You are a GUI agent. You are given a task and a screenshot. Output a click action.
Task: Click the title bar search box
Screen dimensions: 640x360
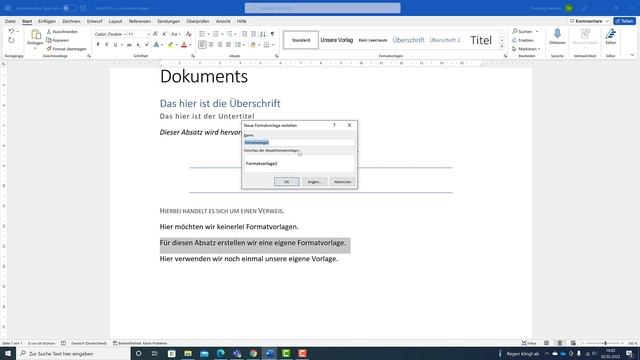tap(322, 8)
